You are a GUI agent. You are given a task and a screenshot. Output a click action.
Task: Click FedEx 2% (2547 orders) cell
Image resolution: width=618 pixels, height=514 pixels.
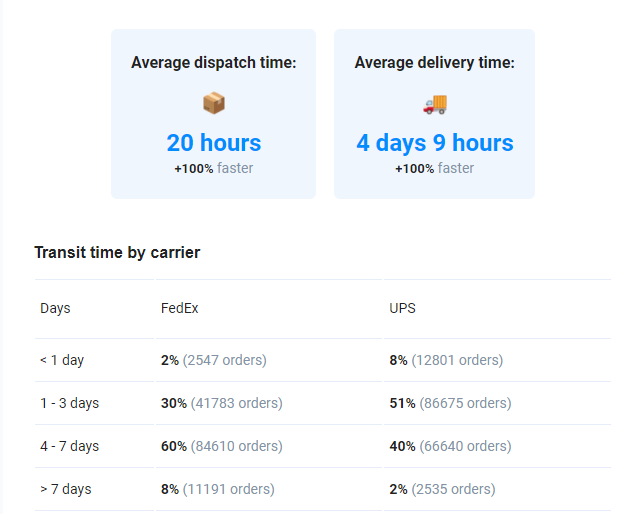(x=214, y=360)
